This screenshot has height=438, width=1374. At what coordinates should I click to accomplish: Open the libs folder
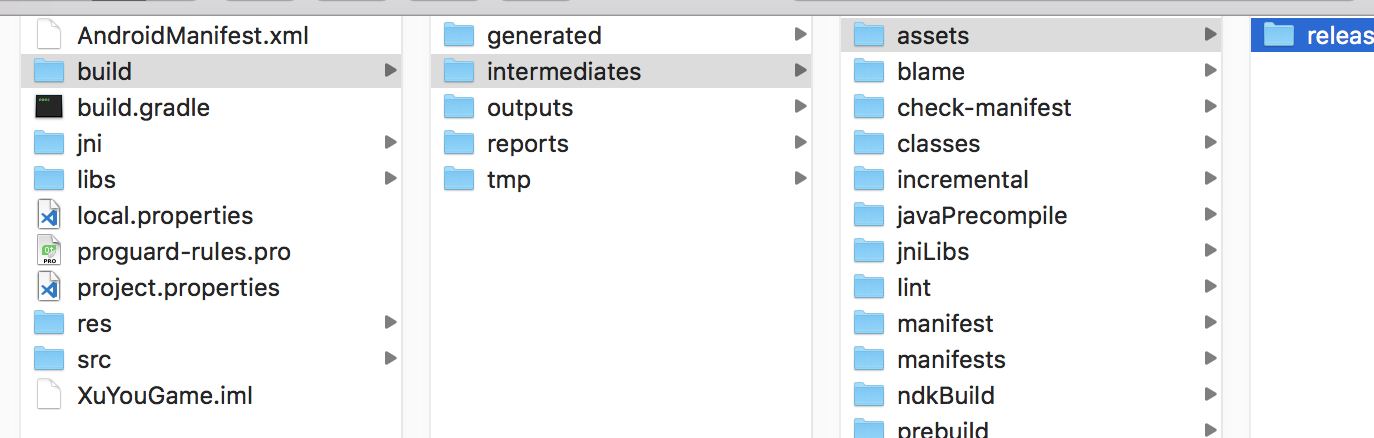tap(96, 179)
